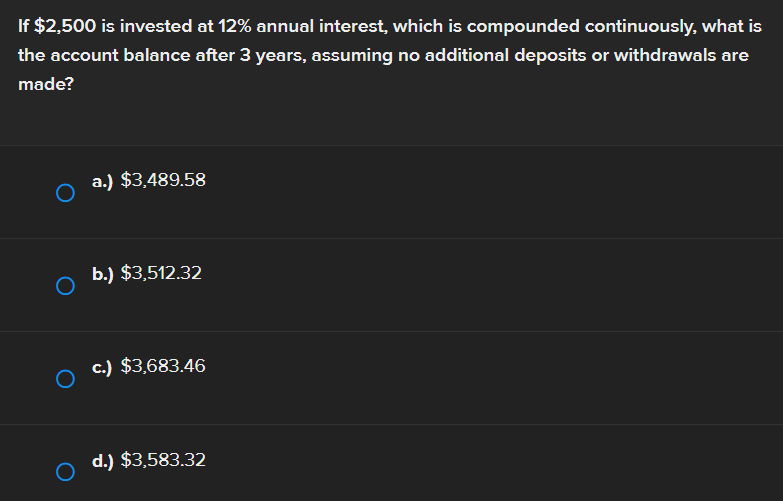Select the radio button for option a
Viewport: 783px width, 501px height.
coord(65,193)
